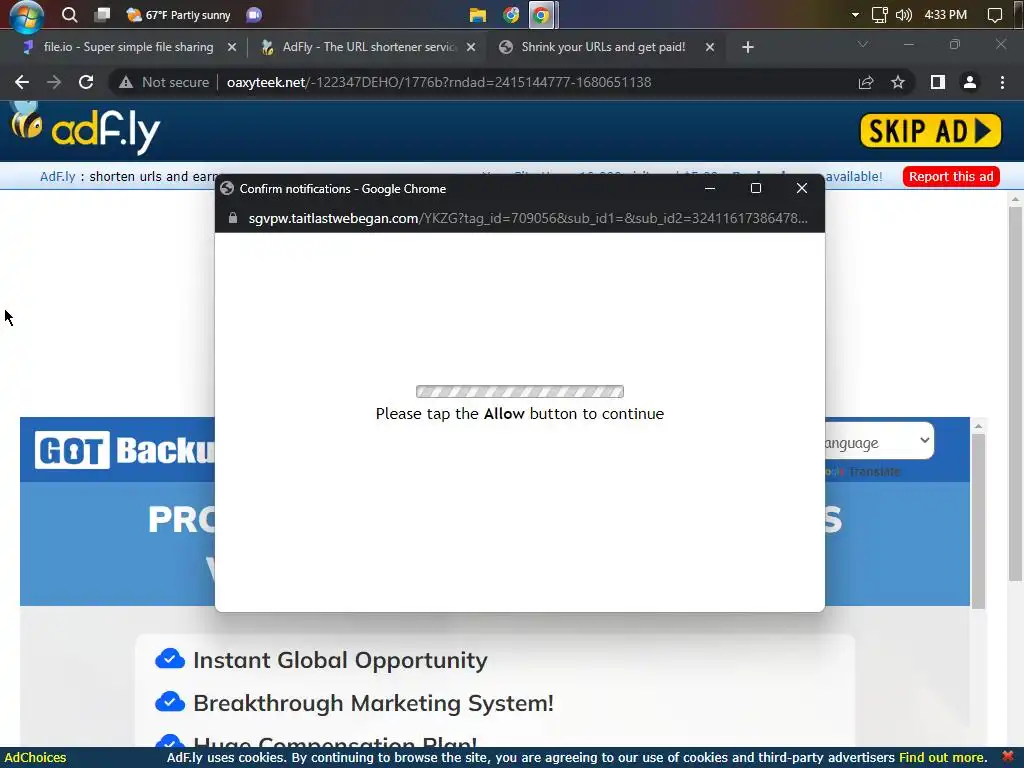
Task: Share this page icon
Action: (x=866, y=82)
